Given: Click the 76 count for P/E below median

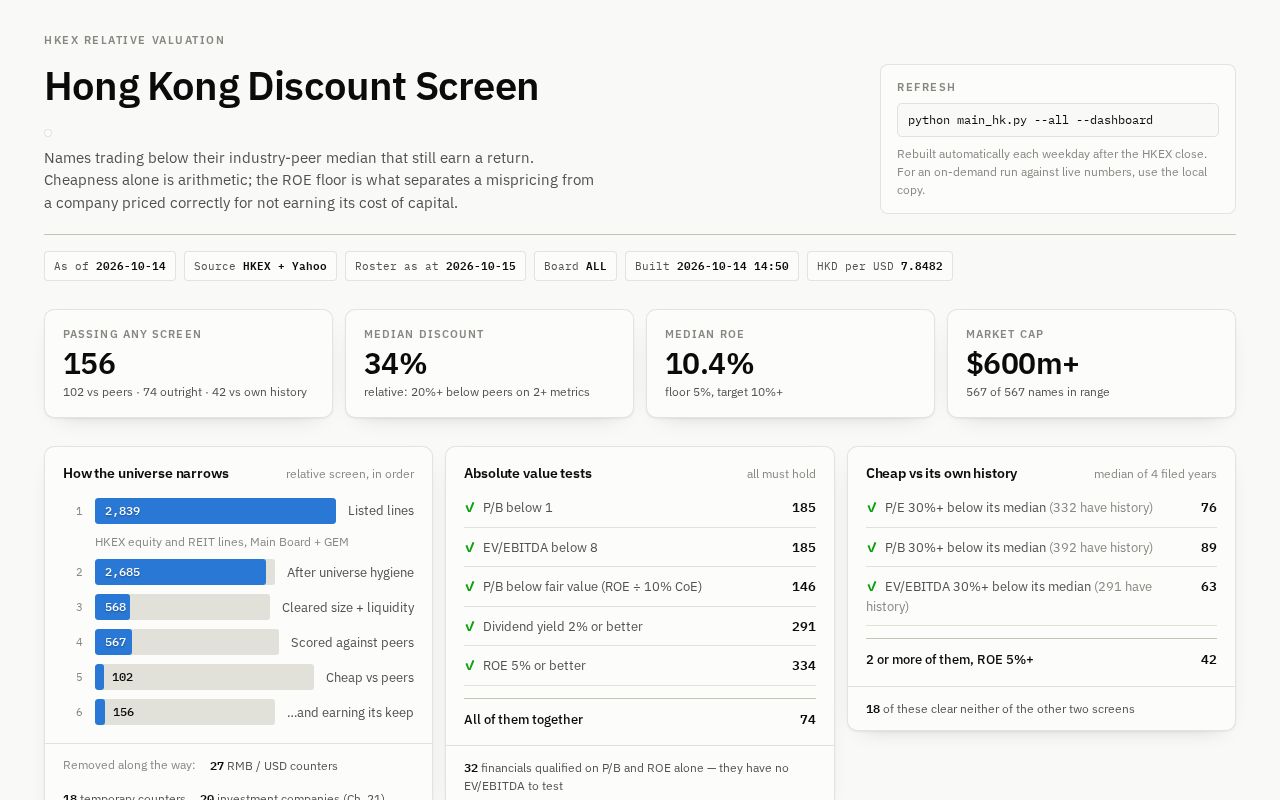Looking at the screenshot, I should tap(1209, 508).
